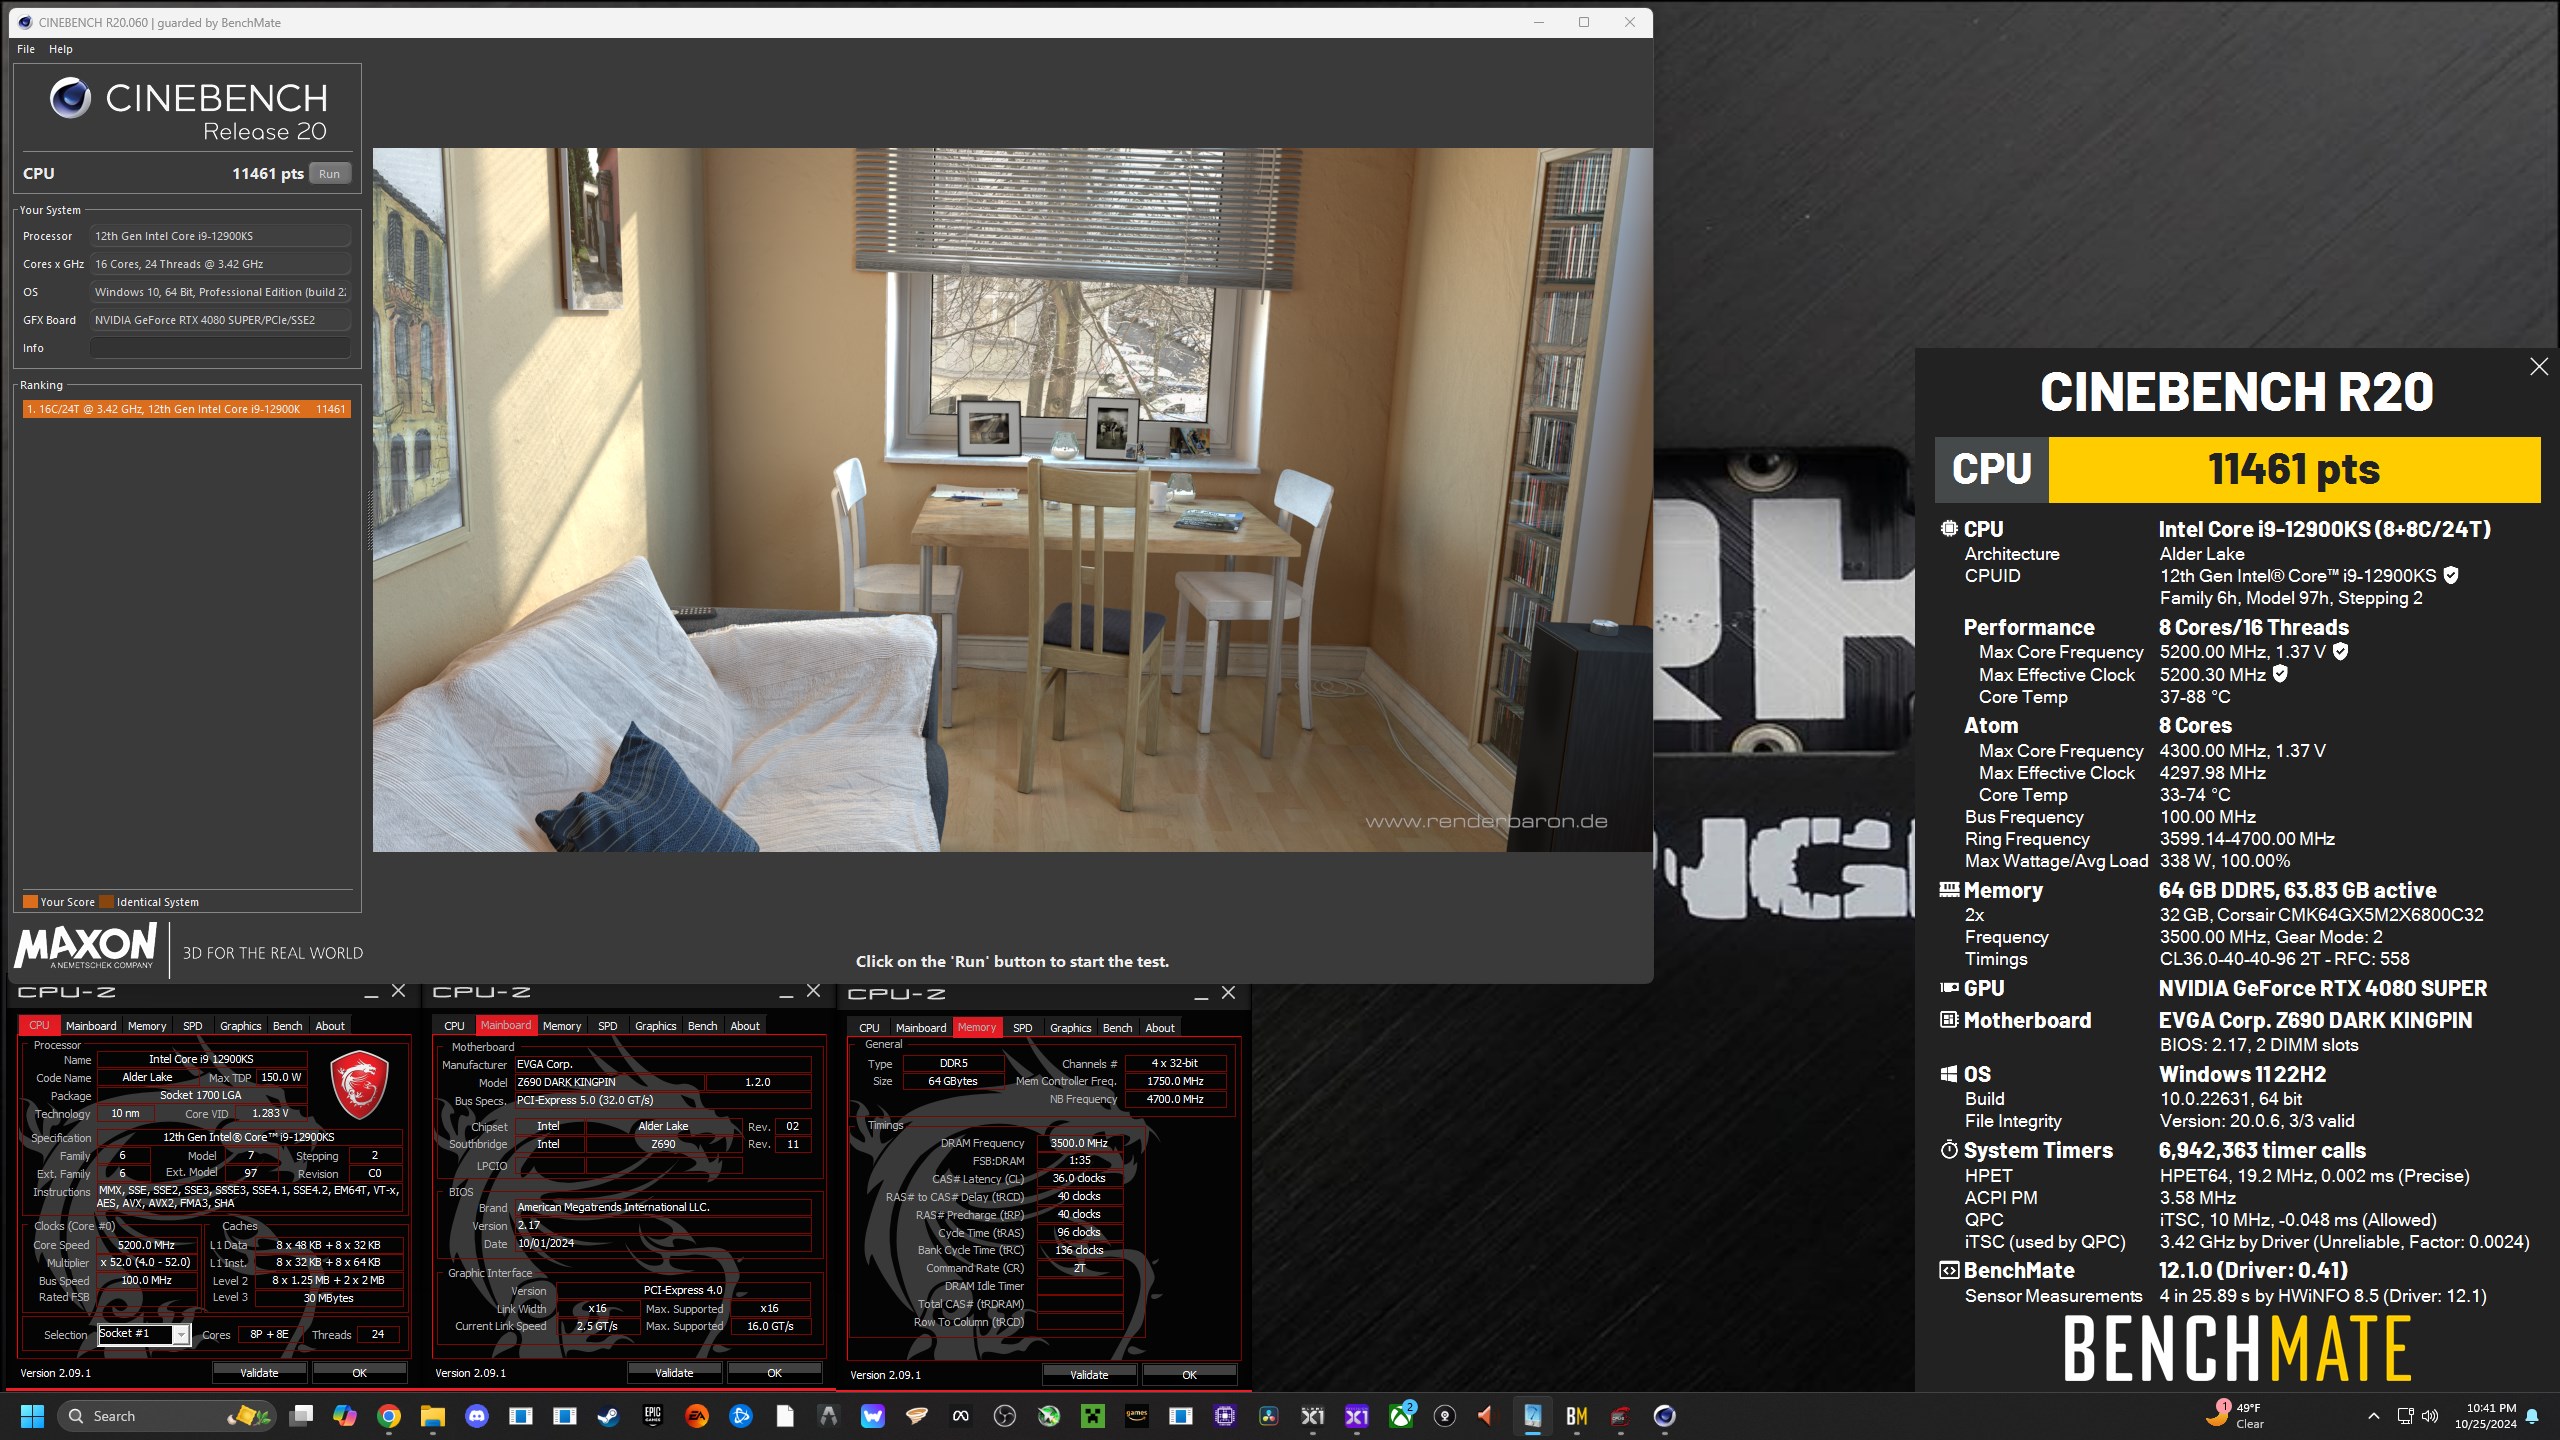Screen dimensions: 2560x1440
Task: Launch Copilot from the taskbar
Action: 345,1416
